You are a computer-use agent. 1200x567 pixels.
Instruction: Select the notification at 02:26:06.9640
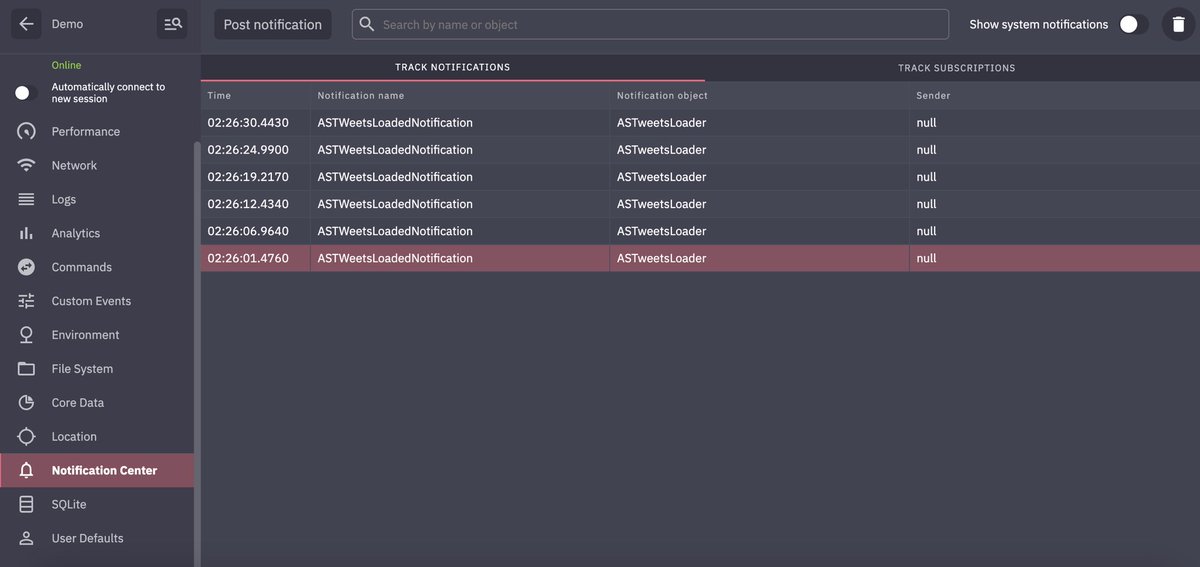coord(700,231)
